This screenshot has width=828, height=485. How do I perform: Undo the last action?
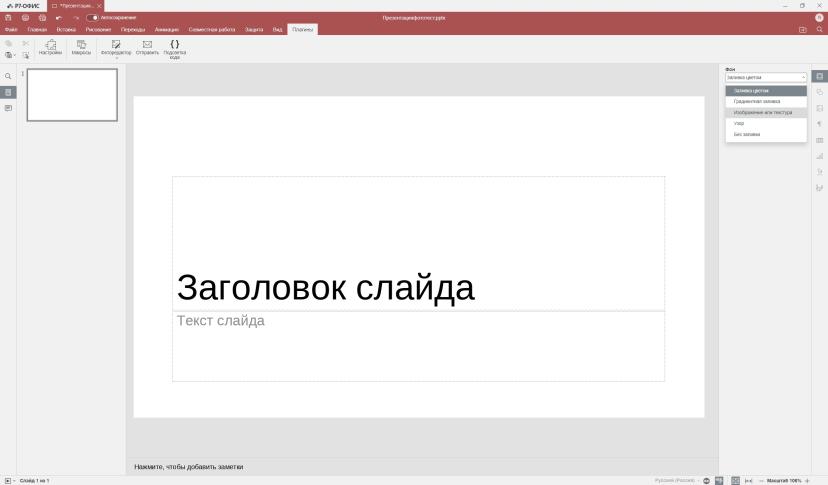click(59, 17)
